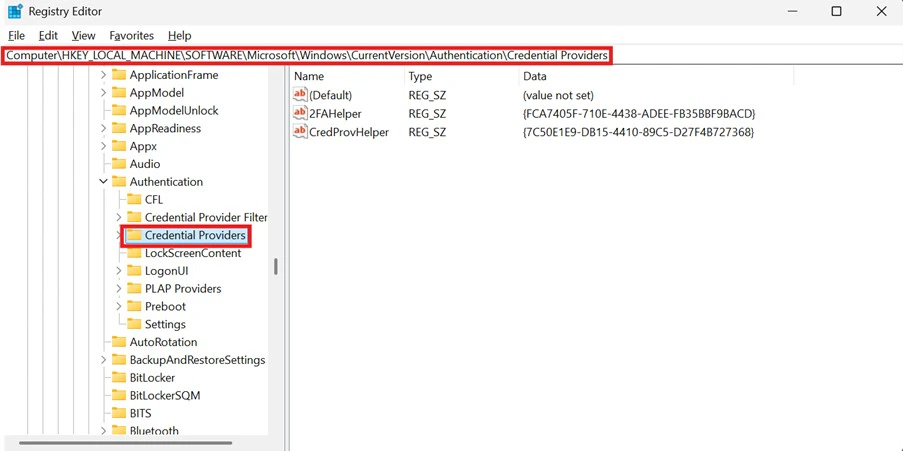Select the Preboot folder icon
Screen dimensions: 903x451
[x=134, y=307]
